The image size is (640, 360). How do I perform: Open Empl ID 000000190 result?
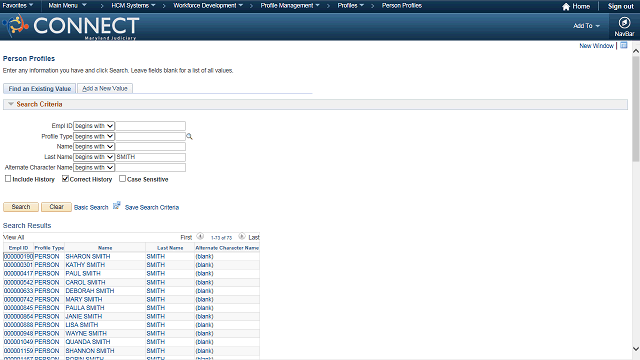(18, 256)
